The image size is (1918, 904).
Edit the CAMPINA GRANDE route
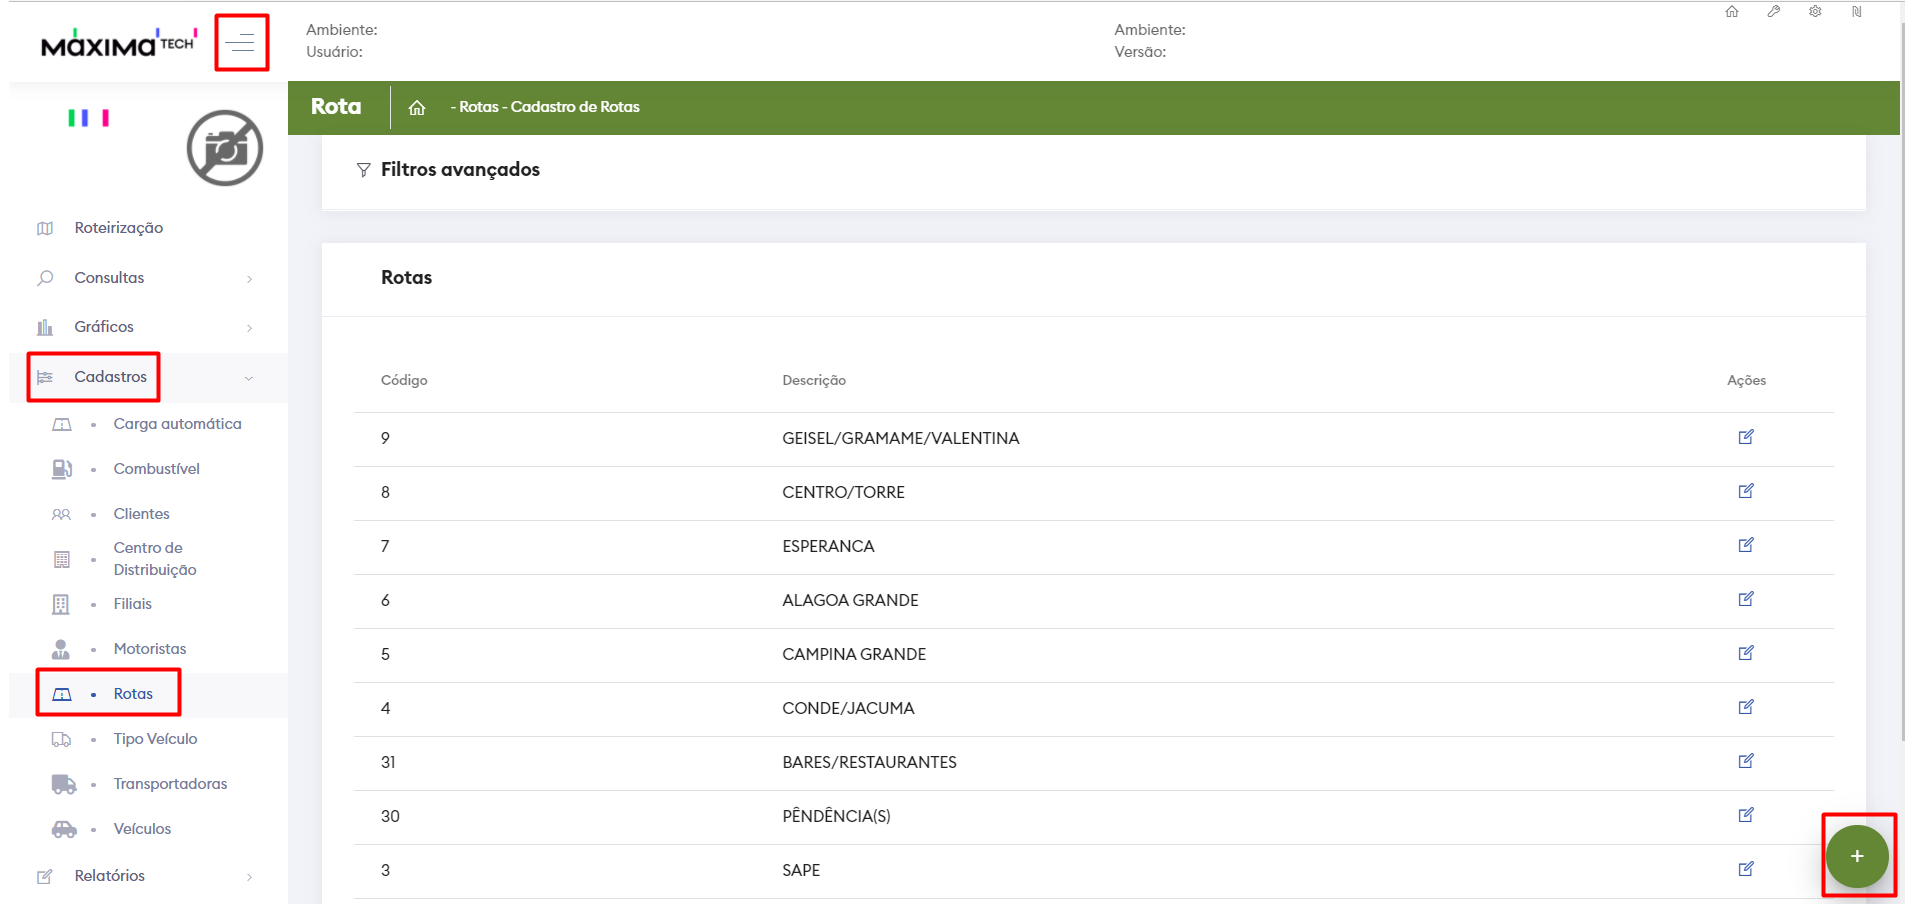point(1746,653)
